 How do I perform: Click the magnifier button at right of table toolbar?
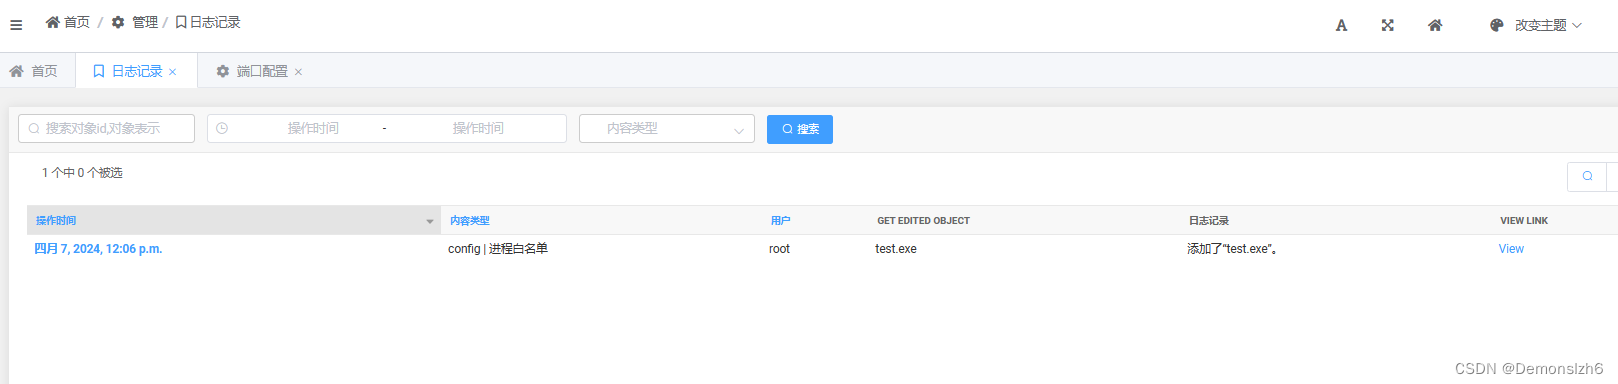pyautogui.click(x=1587, y=176)
